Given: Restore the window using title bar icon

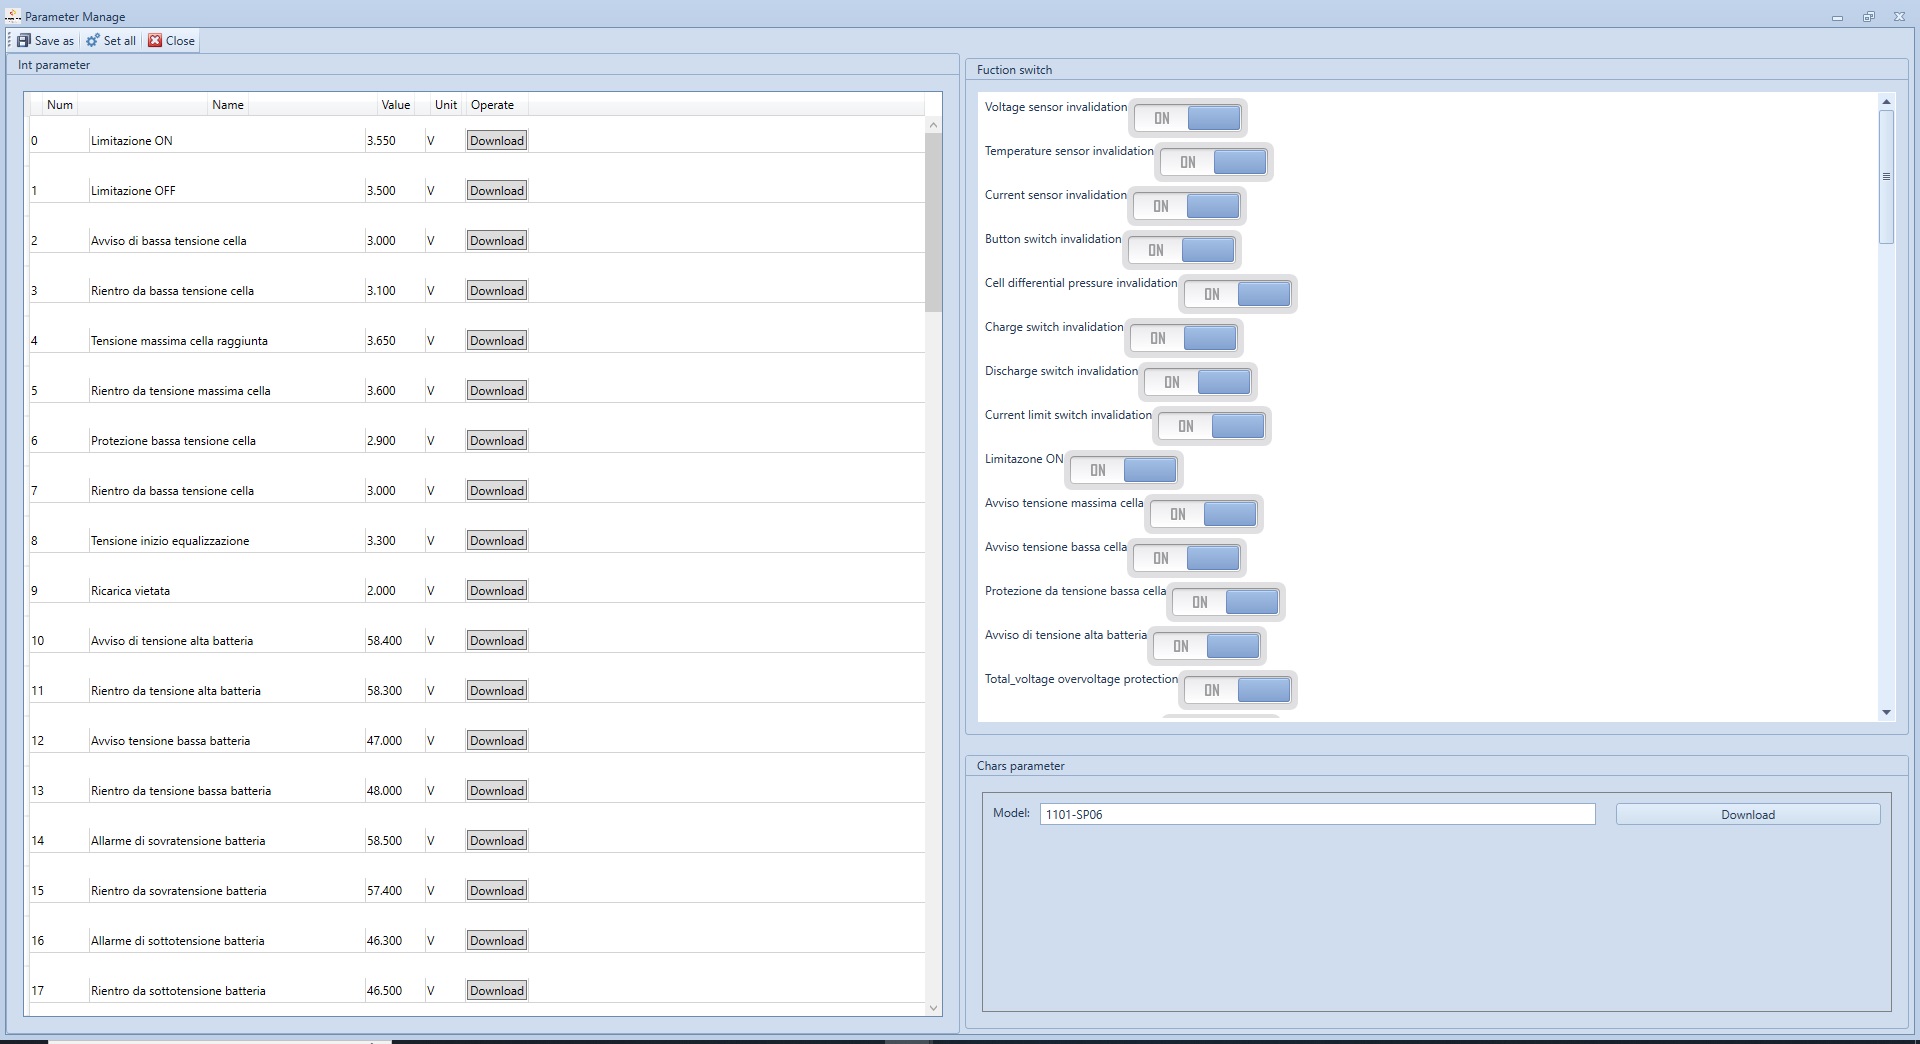Looking at the screenshot, I should coord(1868,17).
